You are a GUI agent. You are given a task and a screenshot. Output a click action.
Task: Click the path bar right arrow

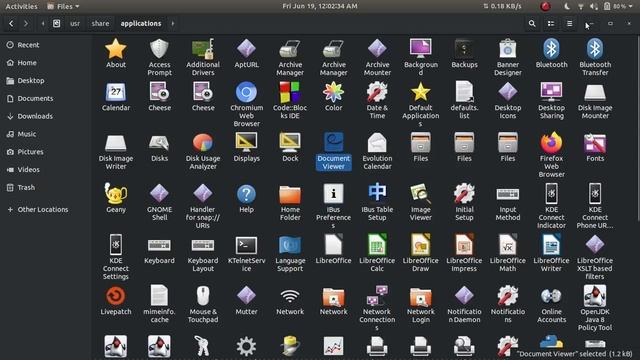173,24
